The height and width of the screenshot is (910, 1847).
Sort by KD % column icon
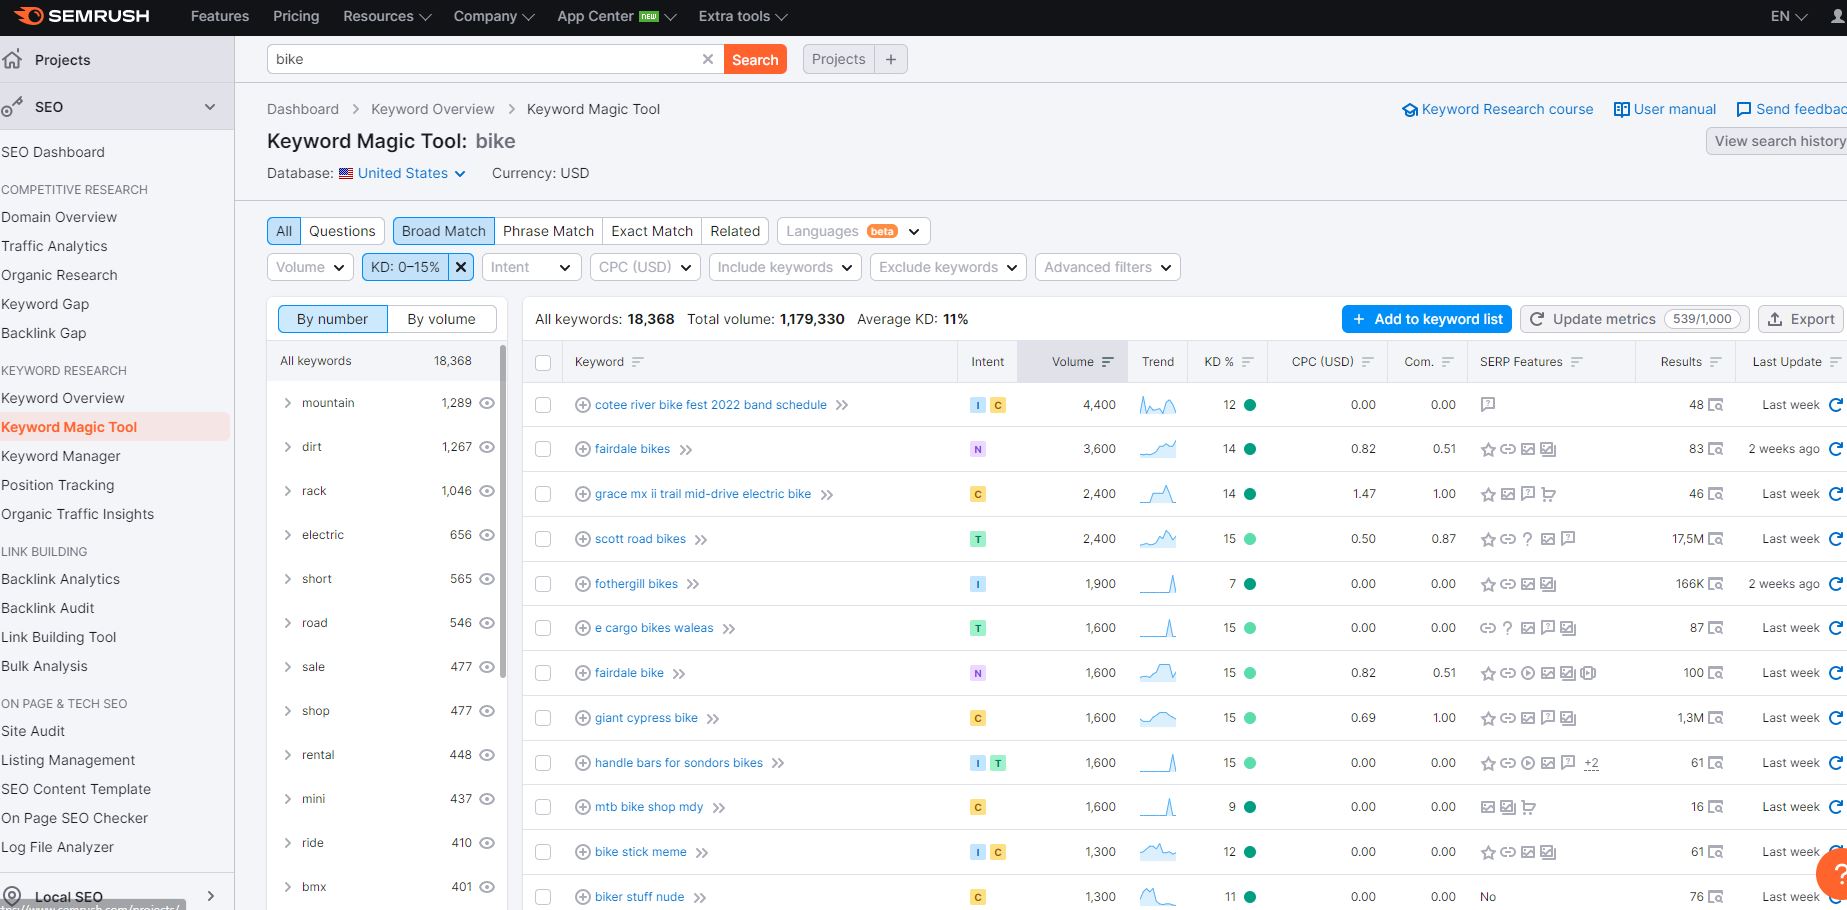click(1247, 362)
